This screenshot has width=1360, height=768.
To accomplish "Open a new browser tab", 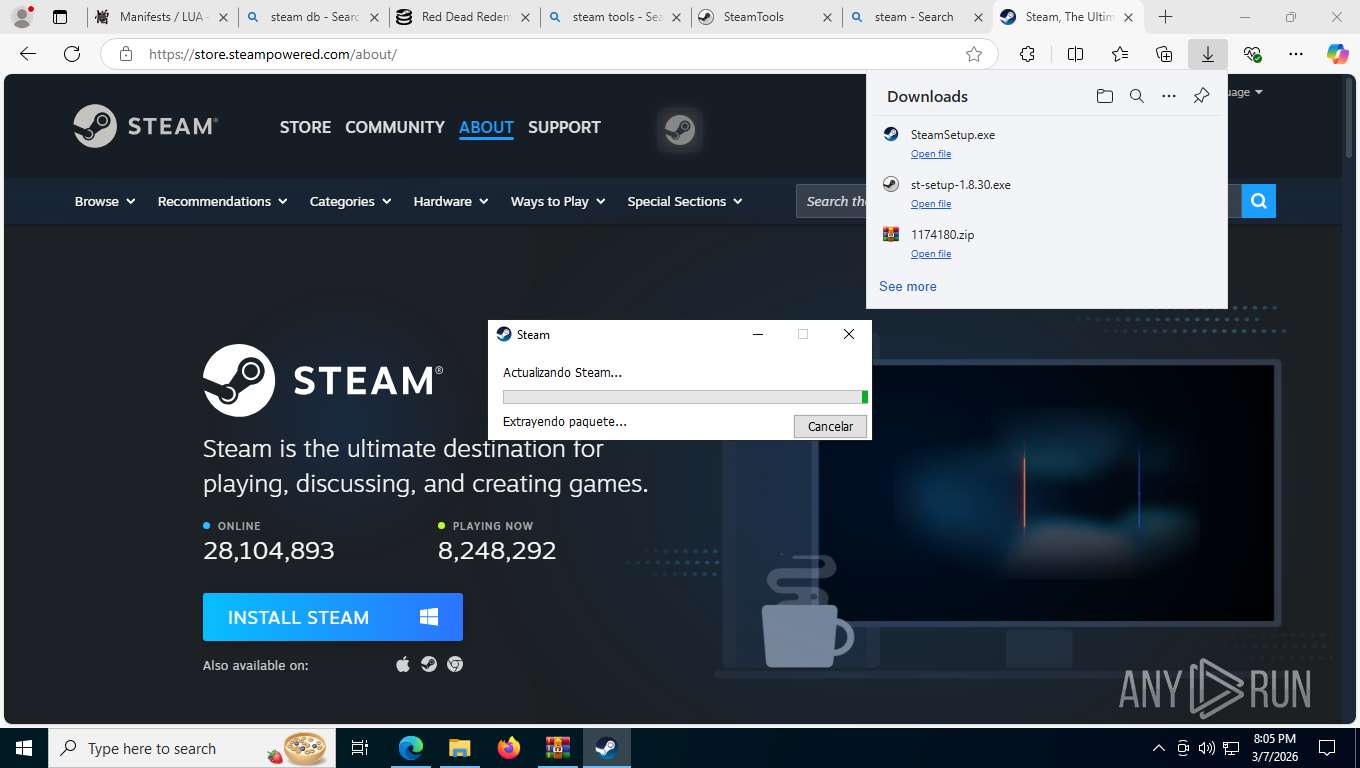I will pyautogui.click(x=1165, y=17).
